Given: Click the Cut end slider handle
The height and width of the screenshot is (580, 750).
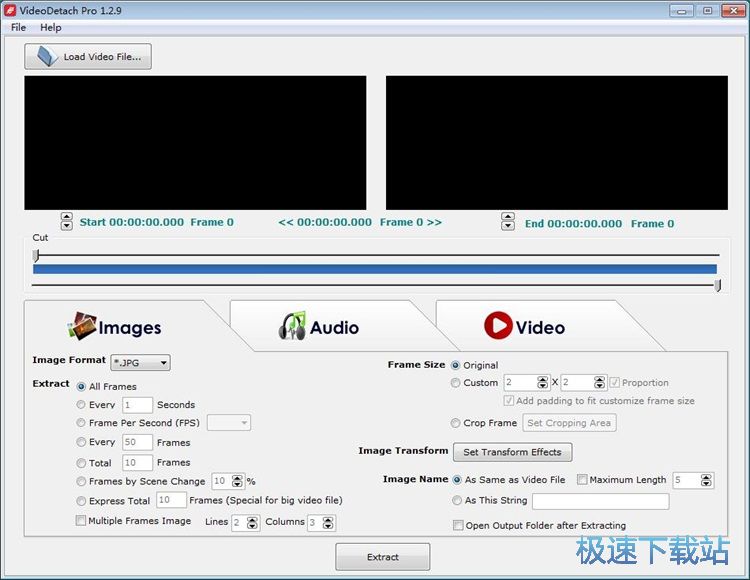Looking at the screenshot, I should tap(717, 285).
